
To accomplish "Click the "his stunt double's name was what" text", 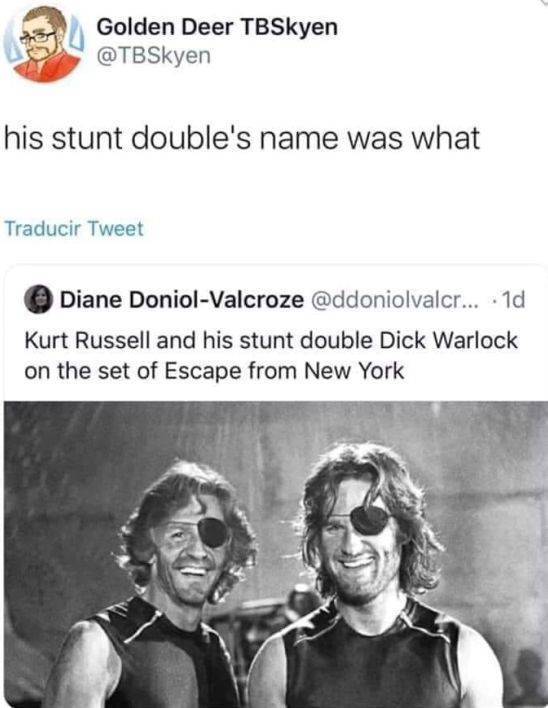I will [x=242, y=137].
